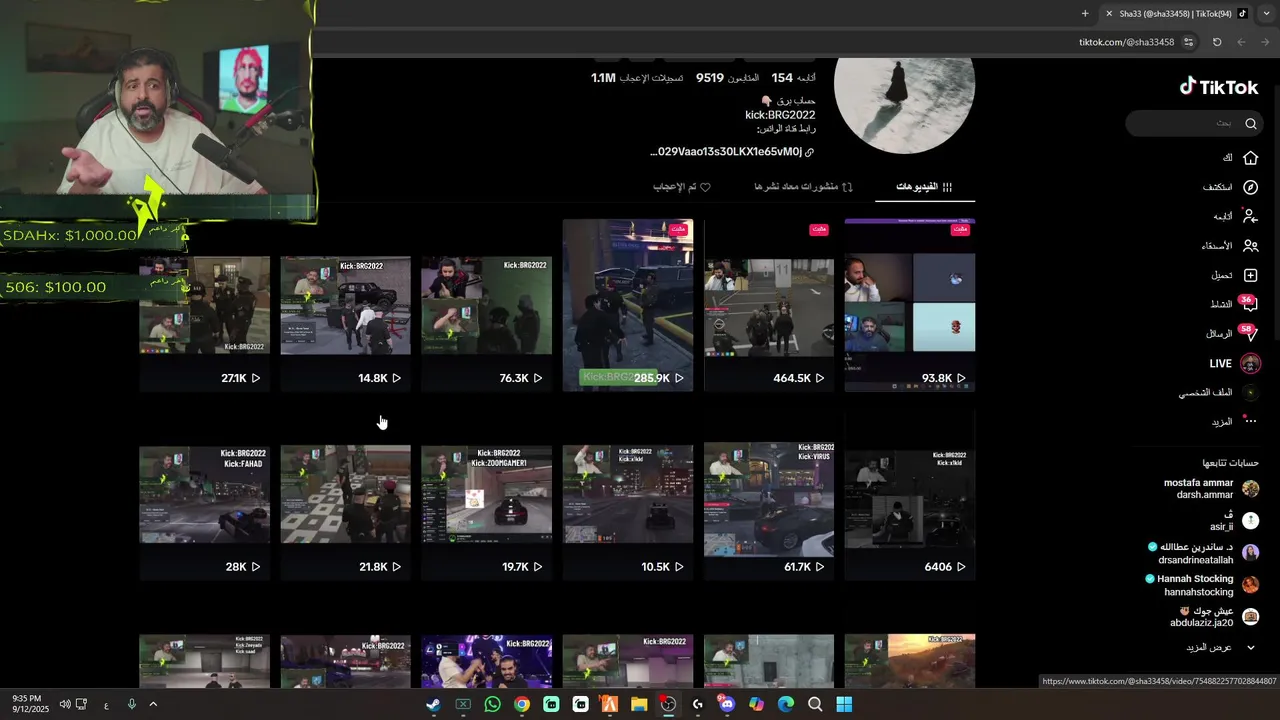
Task: Open the Friends two-people icon
Action: [x=1250, y=246]
